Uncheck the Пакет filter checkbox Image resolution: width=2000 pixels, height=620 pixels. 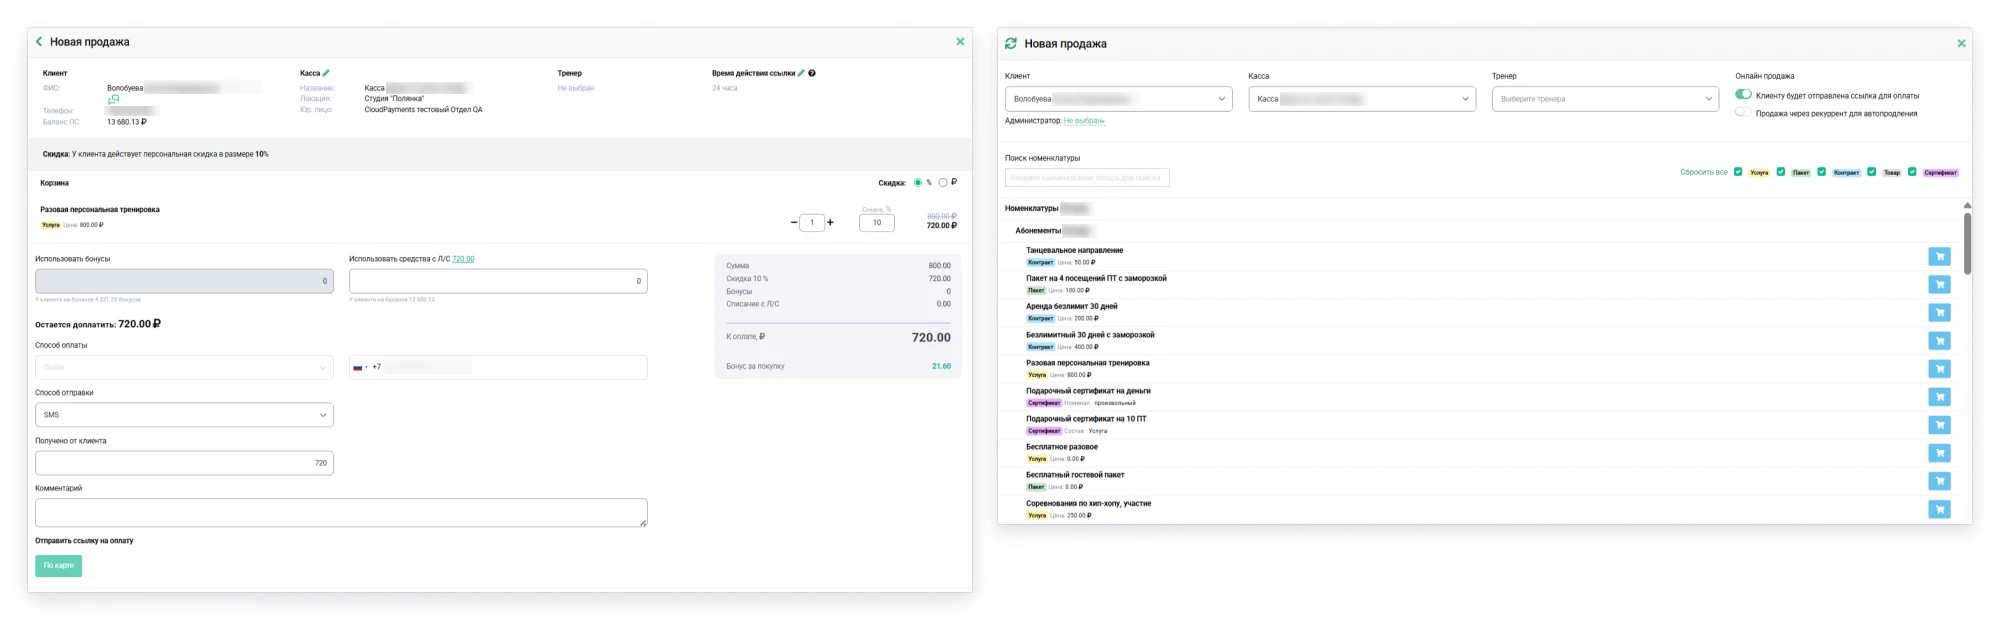click(x=1781, y=172)
